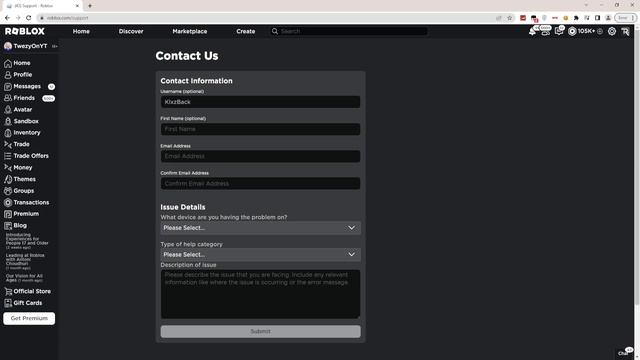Submit the contact form

(260, 331)
